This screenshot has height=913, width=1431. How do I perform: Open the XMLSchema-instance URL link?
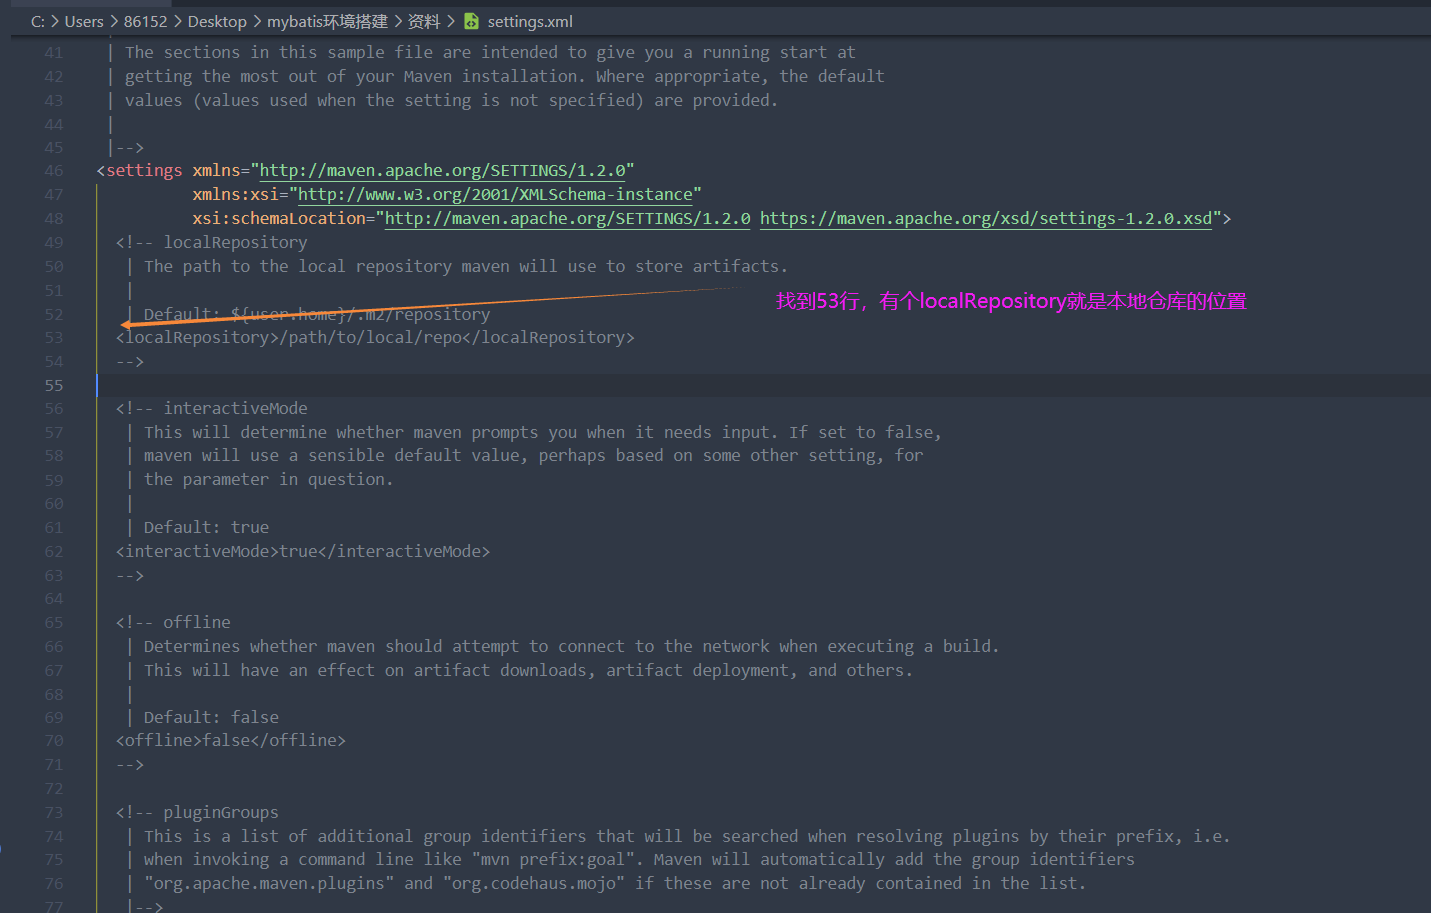click(x=495, y=195)
